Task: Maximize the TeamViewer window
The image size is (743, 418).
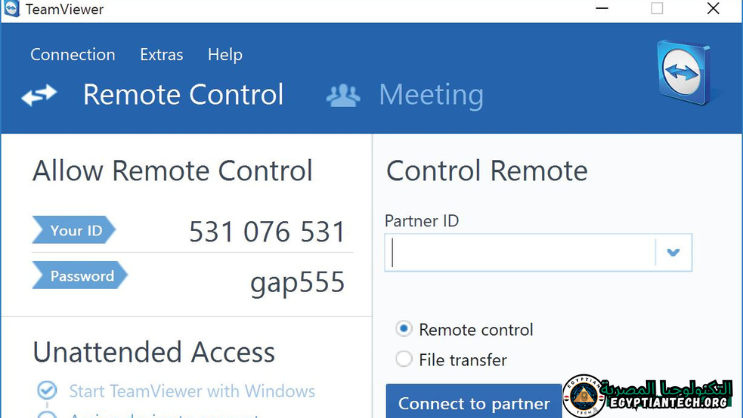Action: point(657,10)
